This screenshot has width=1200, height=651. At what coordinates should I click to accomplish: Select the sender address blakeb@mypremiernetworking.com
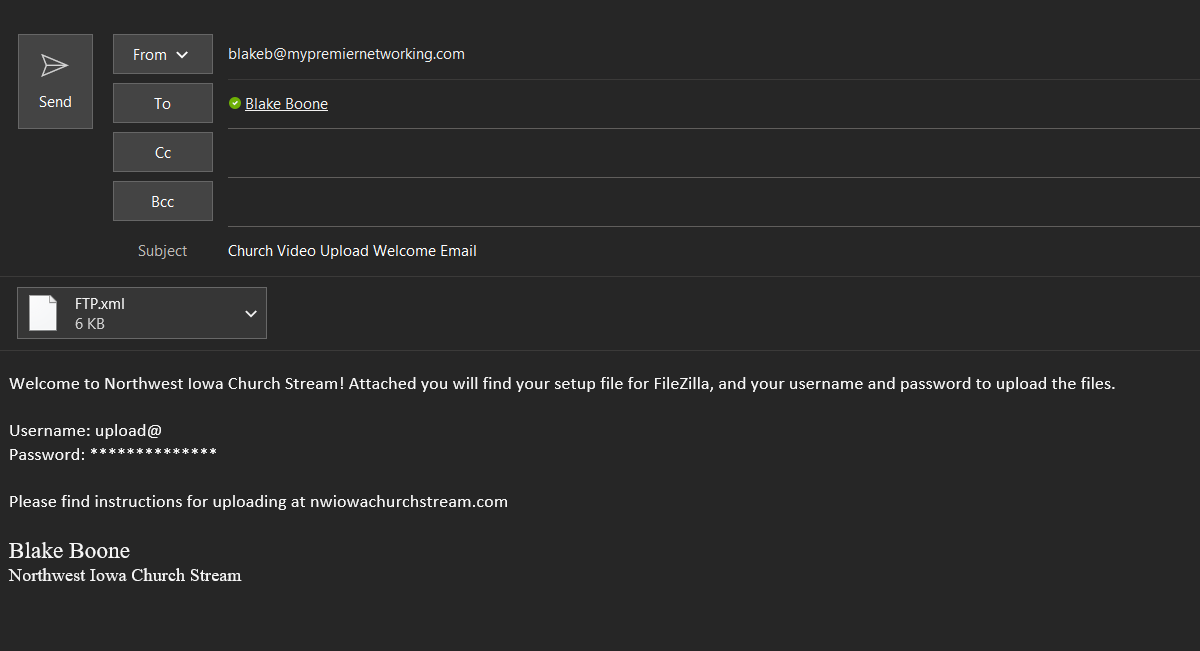[346, 54]
